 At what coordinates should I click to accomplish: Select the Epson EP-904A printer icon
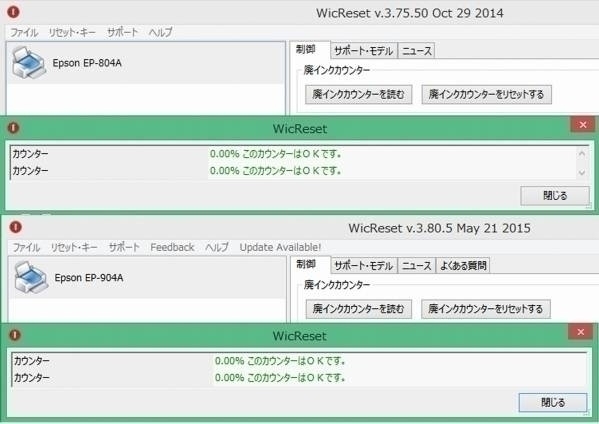31,277
